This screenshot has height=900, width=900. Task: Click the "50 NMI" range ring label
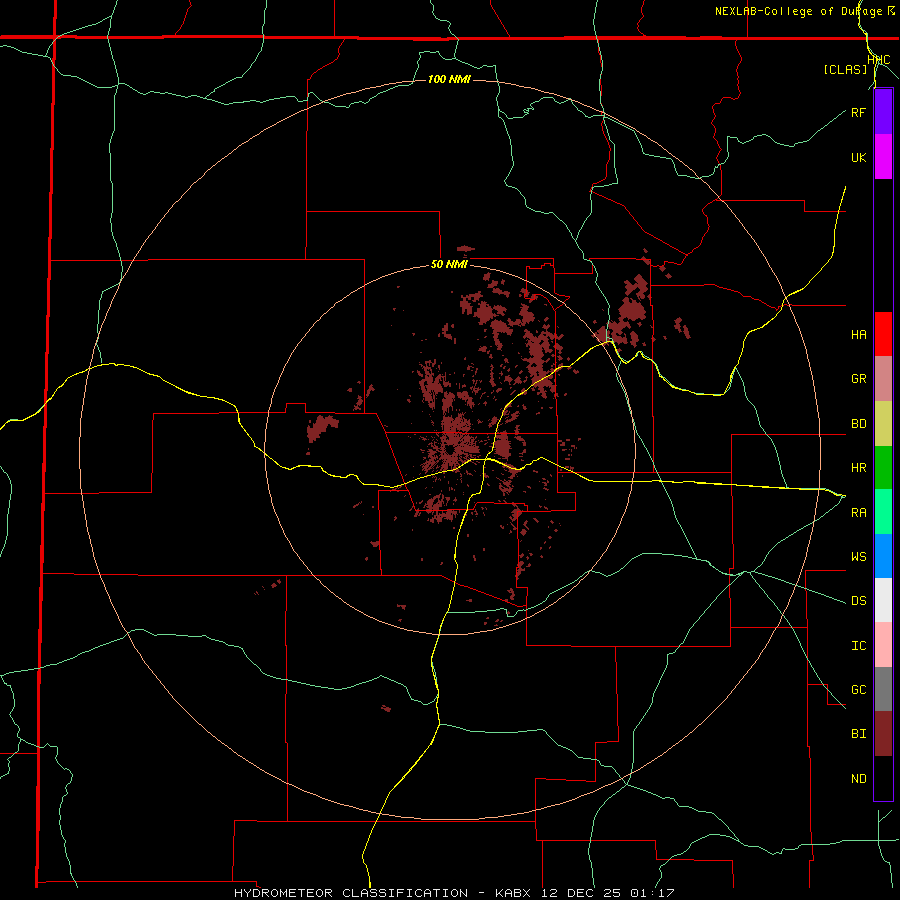pos(449,264)
